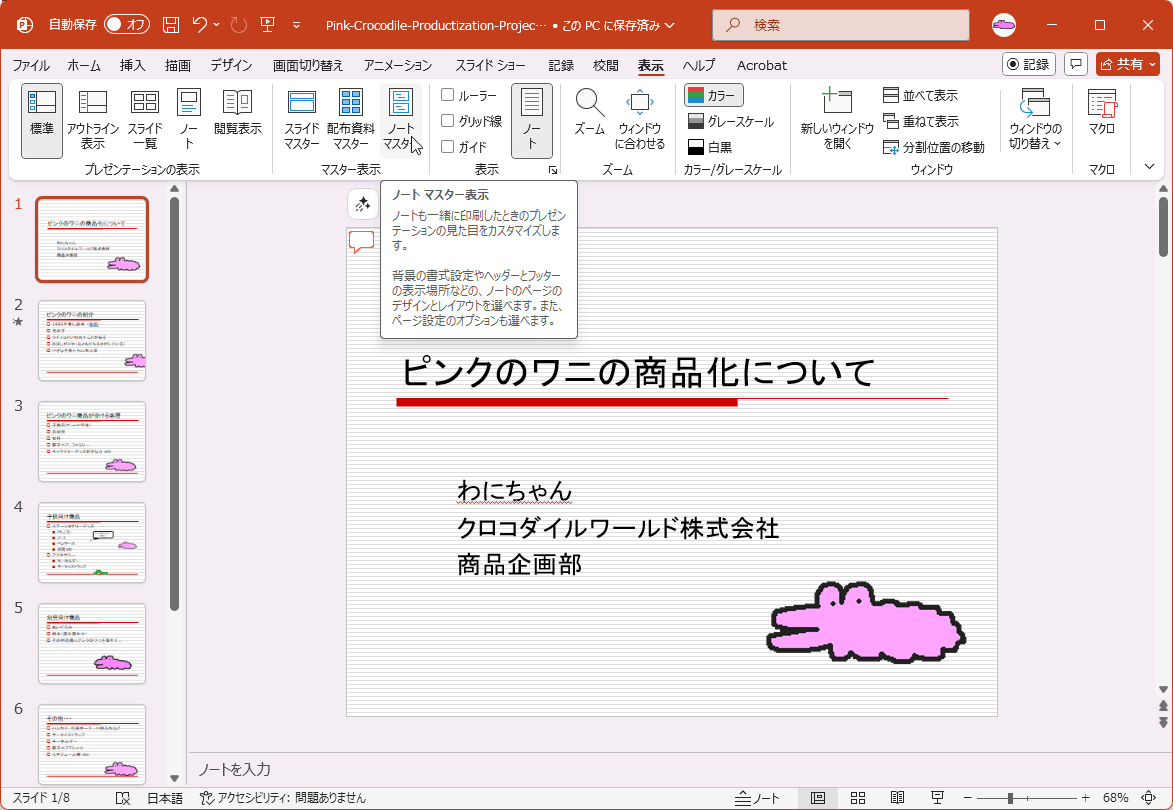Open the アニメーション ribbon tab
This screenshot has height=810, width=1173.
pos(396,65)
